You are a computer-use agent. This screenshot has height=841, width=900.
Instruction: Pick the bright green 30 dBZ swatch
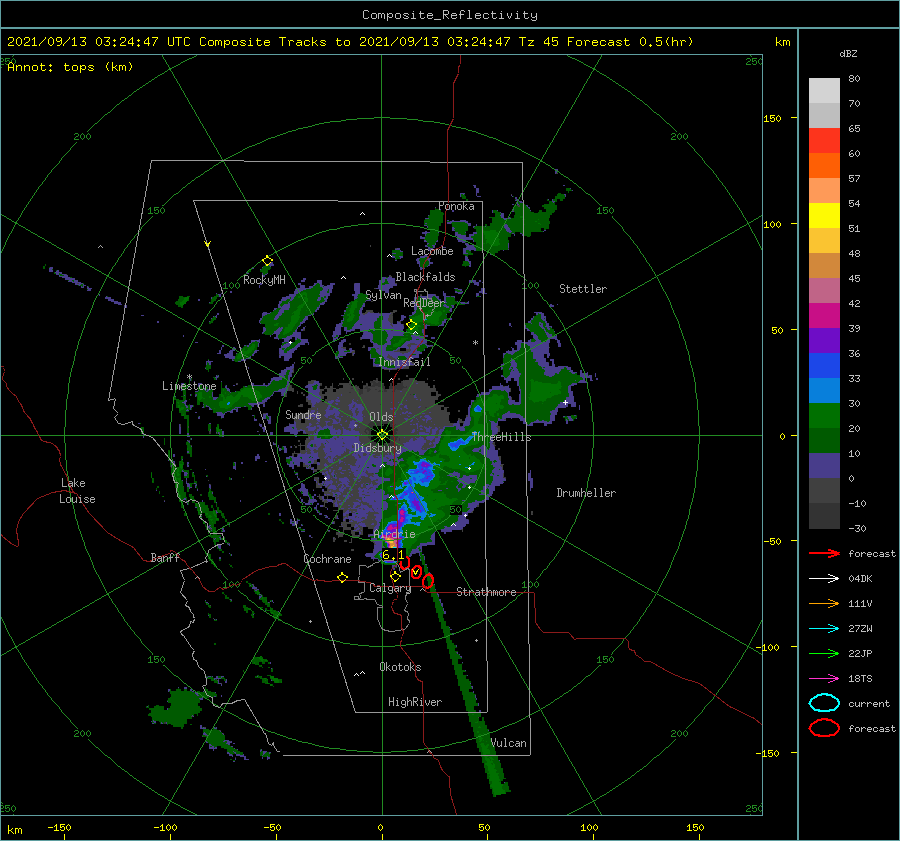pos(824,415)
